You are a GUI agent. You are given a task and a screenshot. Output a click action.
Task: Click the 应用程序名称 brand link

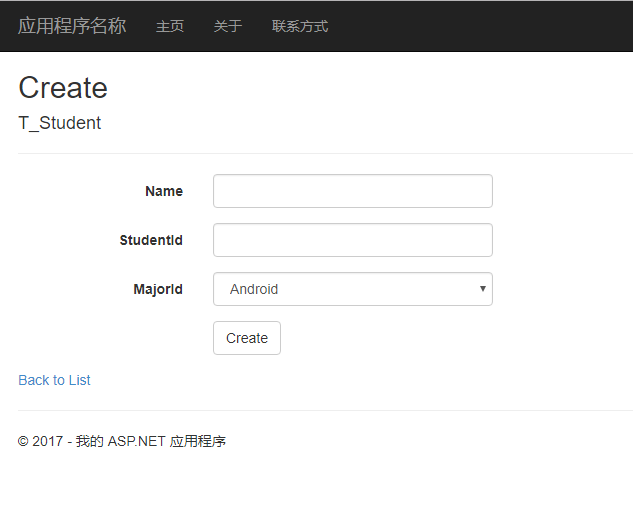point(72,26)
